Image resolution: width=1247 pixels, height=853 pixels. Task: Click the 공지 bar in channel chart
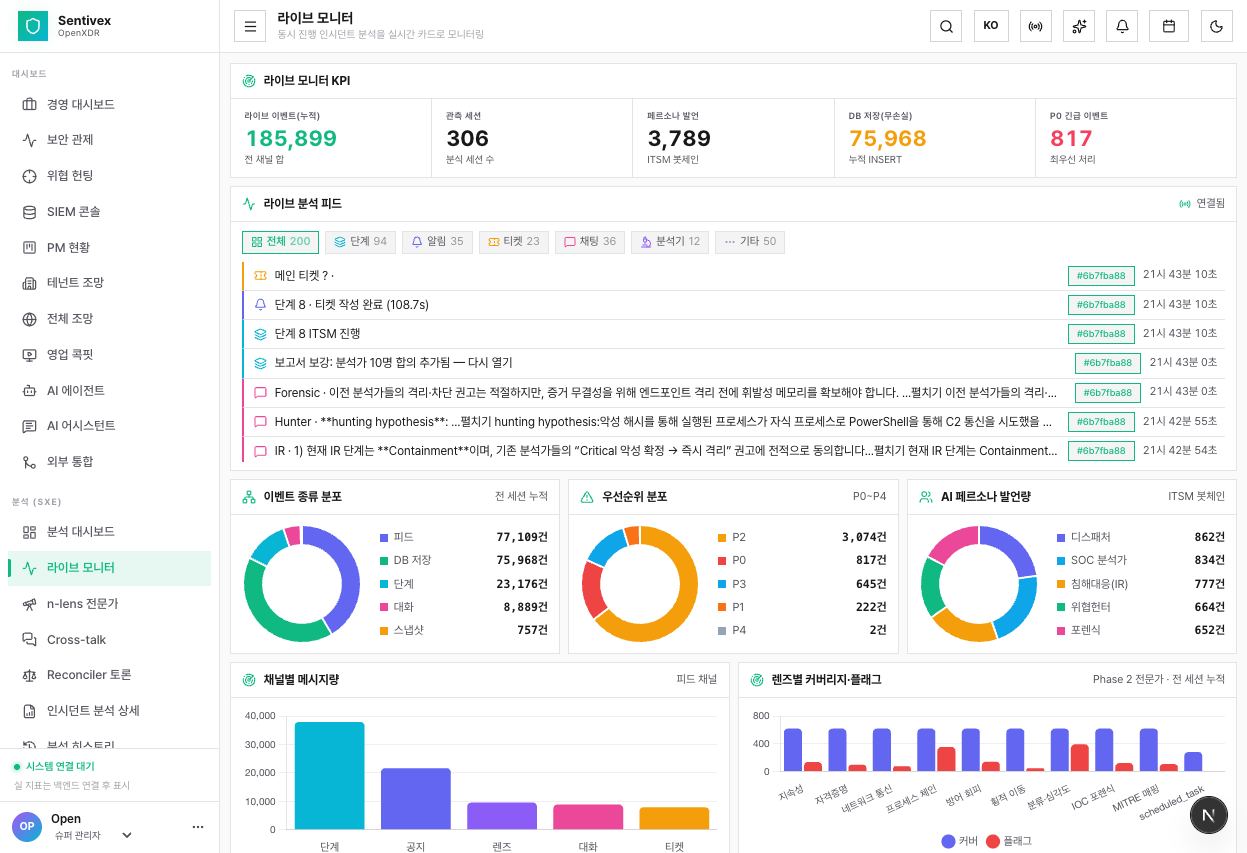click(x=416, y=799)
